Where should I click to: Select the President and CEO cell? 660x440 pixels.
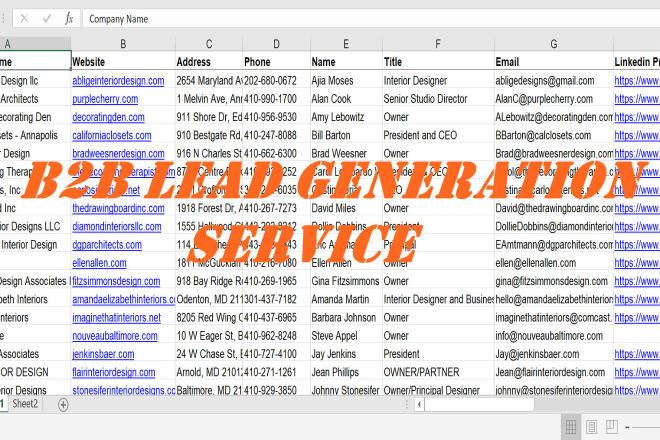[438, 135]
